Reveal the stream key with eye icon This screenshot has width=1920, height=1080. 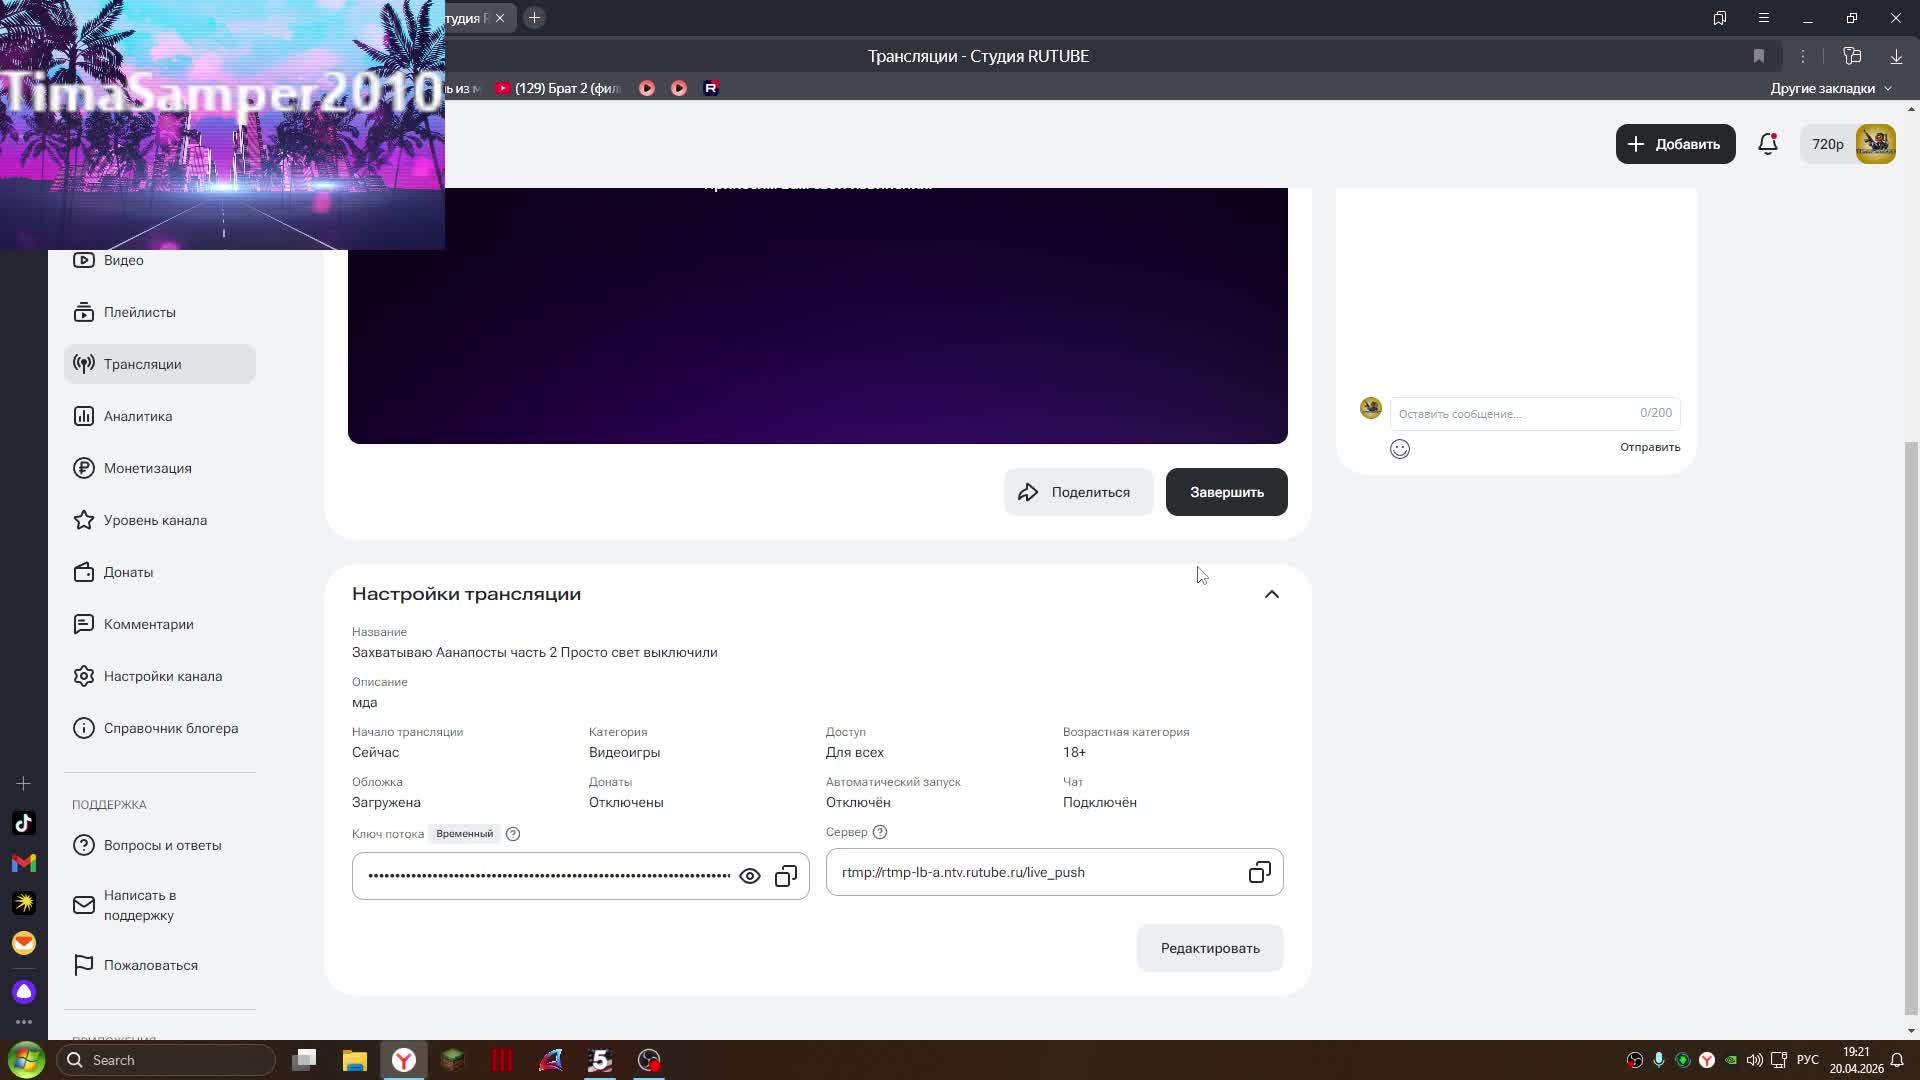[x=749, y=876]
